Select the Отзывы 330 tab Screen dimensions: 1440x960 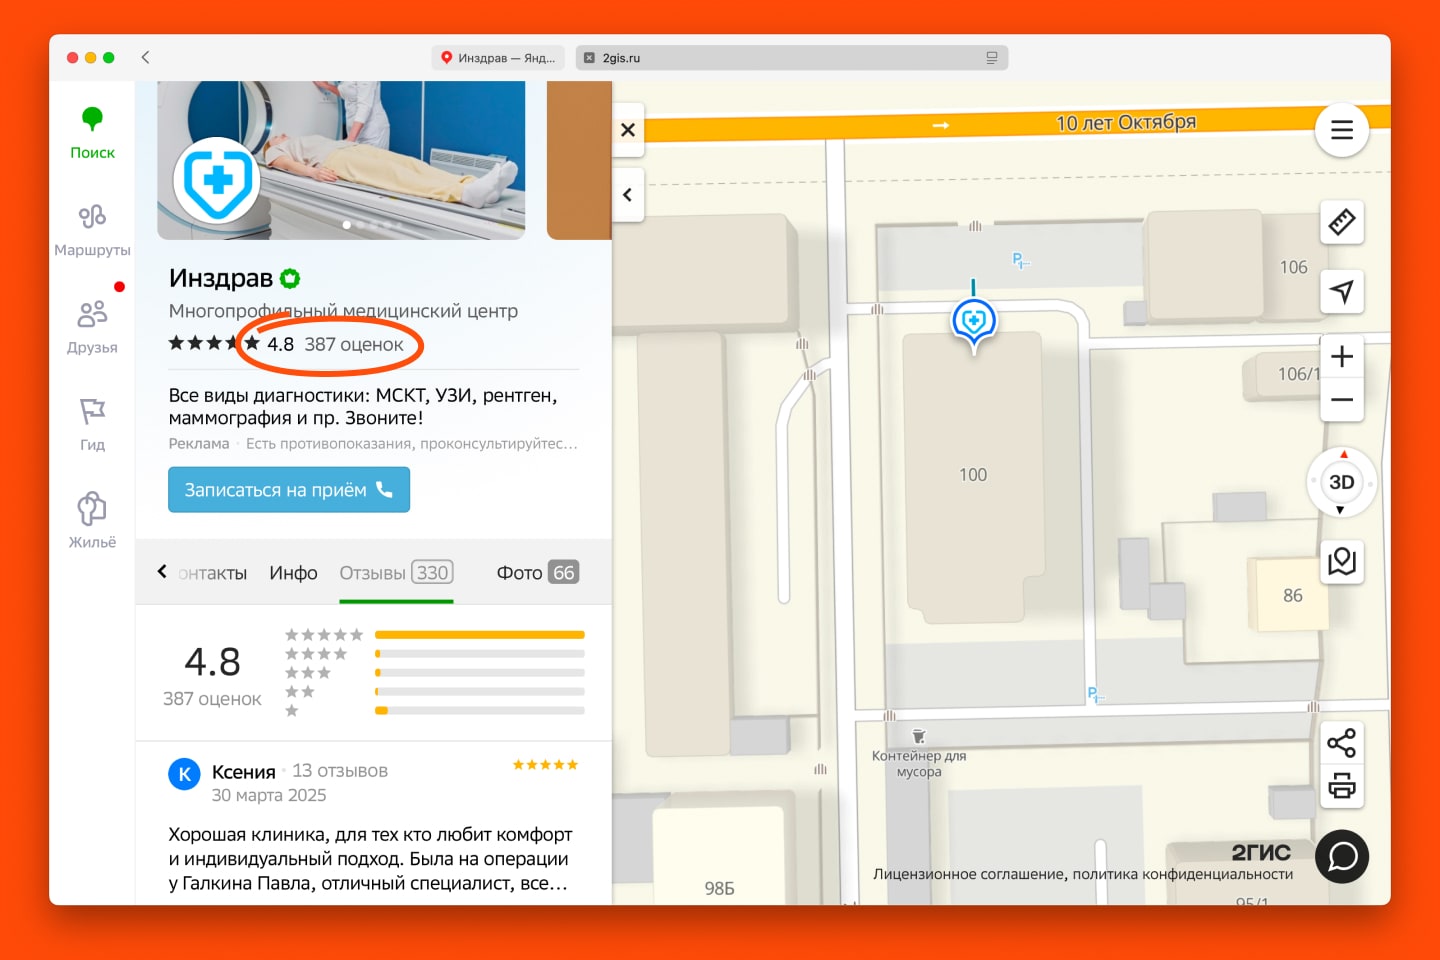pyautogui.click(x=396, y=573)
